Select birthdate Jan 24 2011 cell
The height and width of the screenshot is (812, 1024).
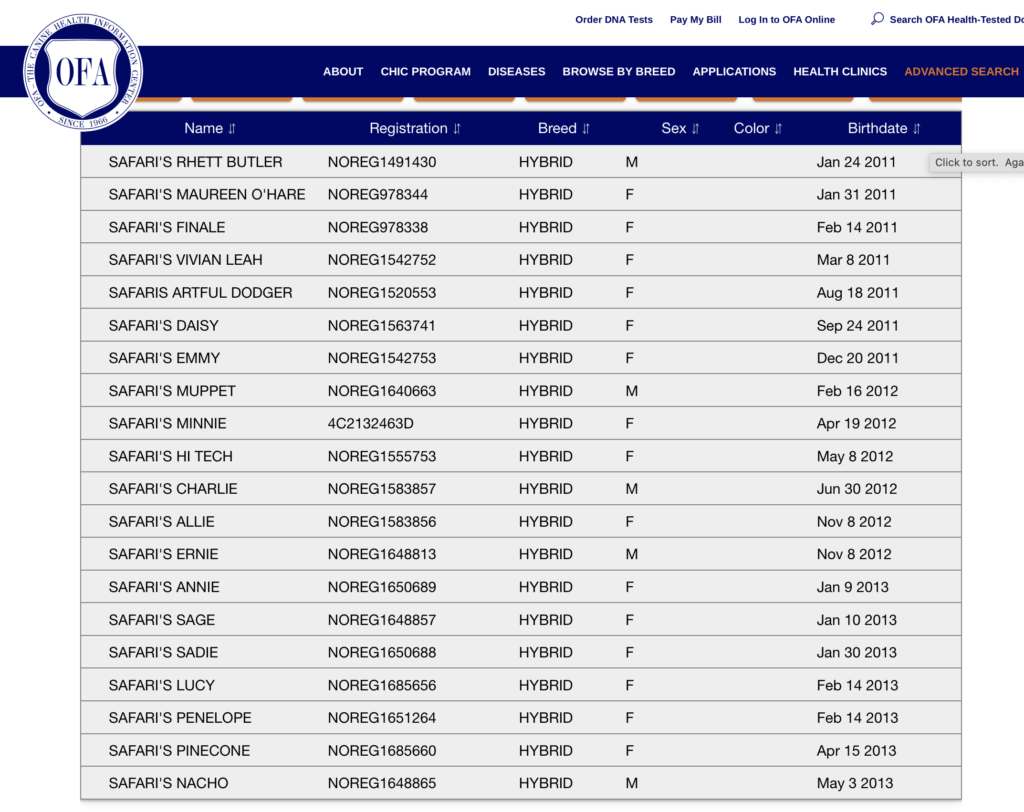tap(856, 162)
